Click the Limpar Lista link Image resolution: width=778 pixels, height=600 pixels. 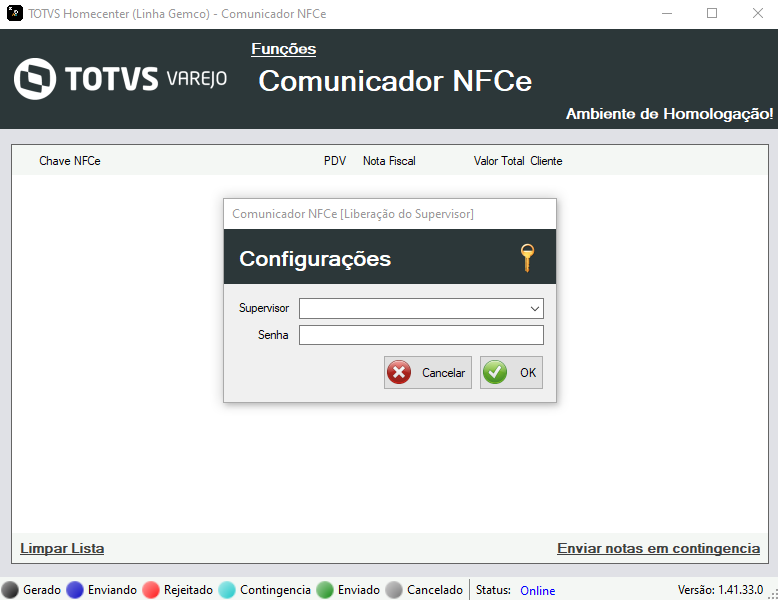(62, 548)
